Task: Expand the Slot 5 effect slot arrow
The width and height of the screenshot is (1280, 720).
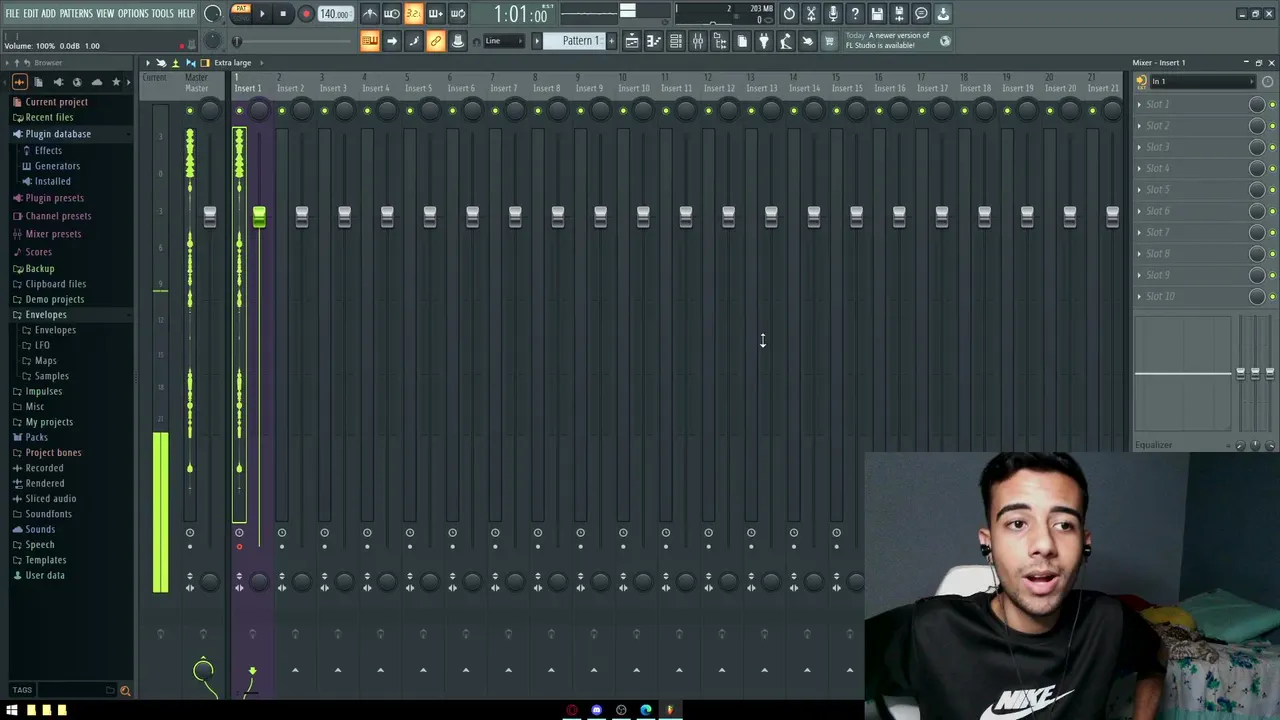Action: tap(1139, 190)
